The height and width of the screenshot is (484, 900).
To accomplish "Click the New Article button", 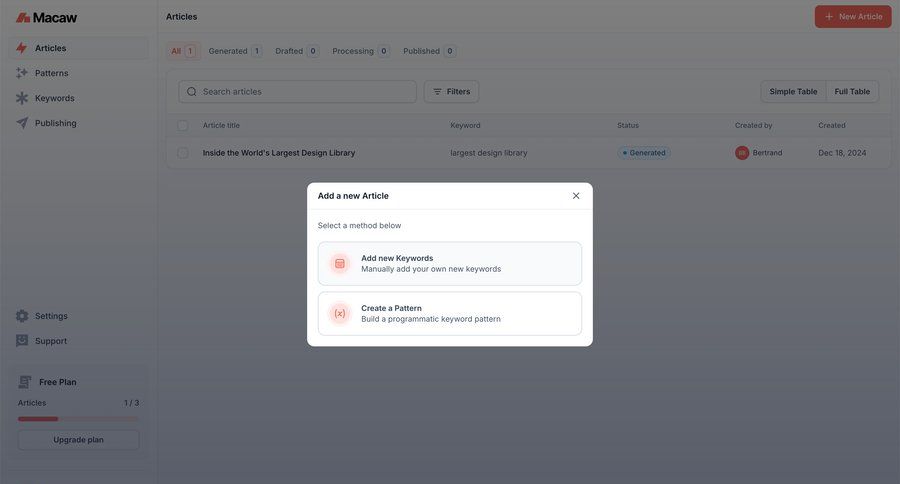I will 853,17.
